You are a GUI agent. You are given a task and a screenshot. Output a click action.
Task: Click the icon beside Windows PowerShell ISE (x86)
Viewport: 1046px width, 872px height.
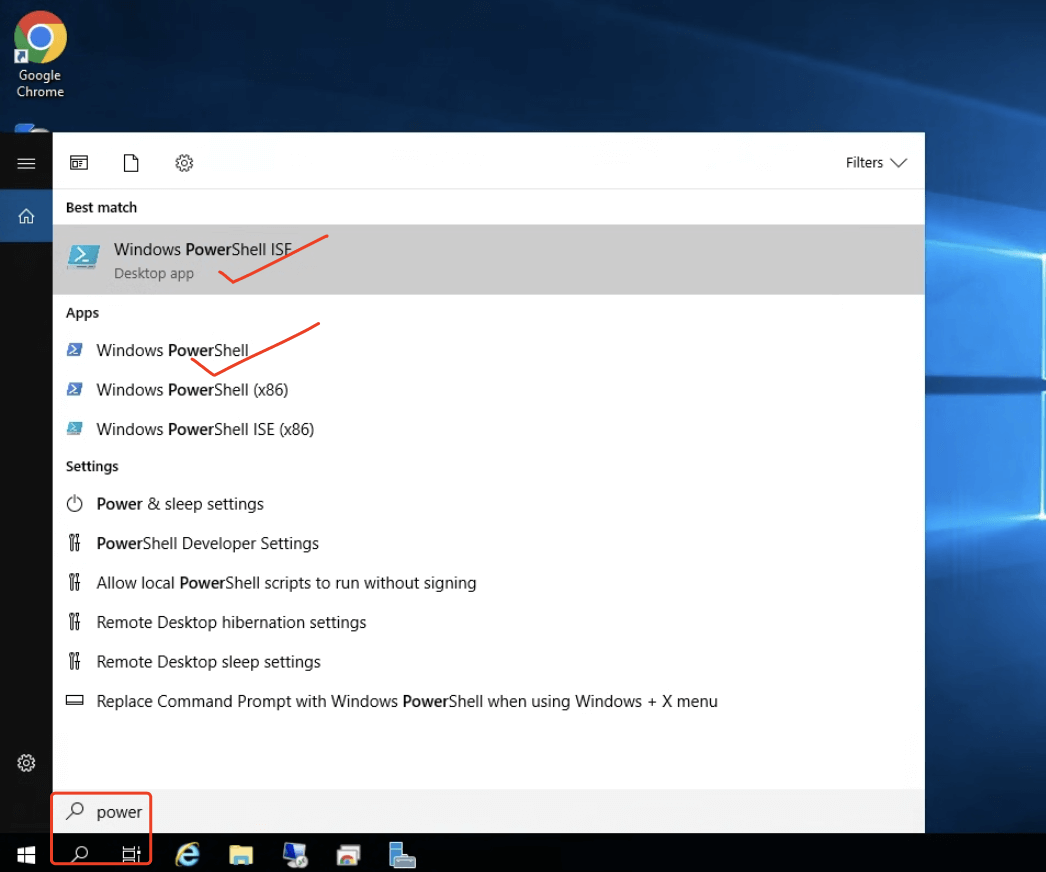click(75, 428)
